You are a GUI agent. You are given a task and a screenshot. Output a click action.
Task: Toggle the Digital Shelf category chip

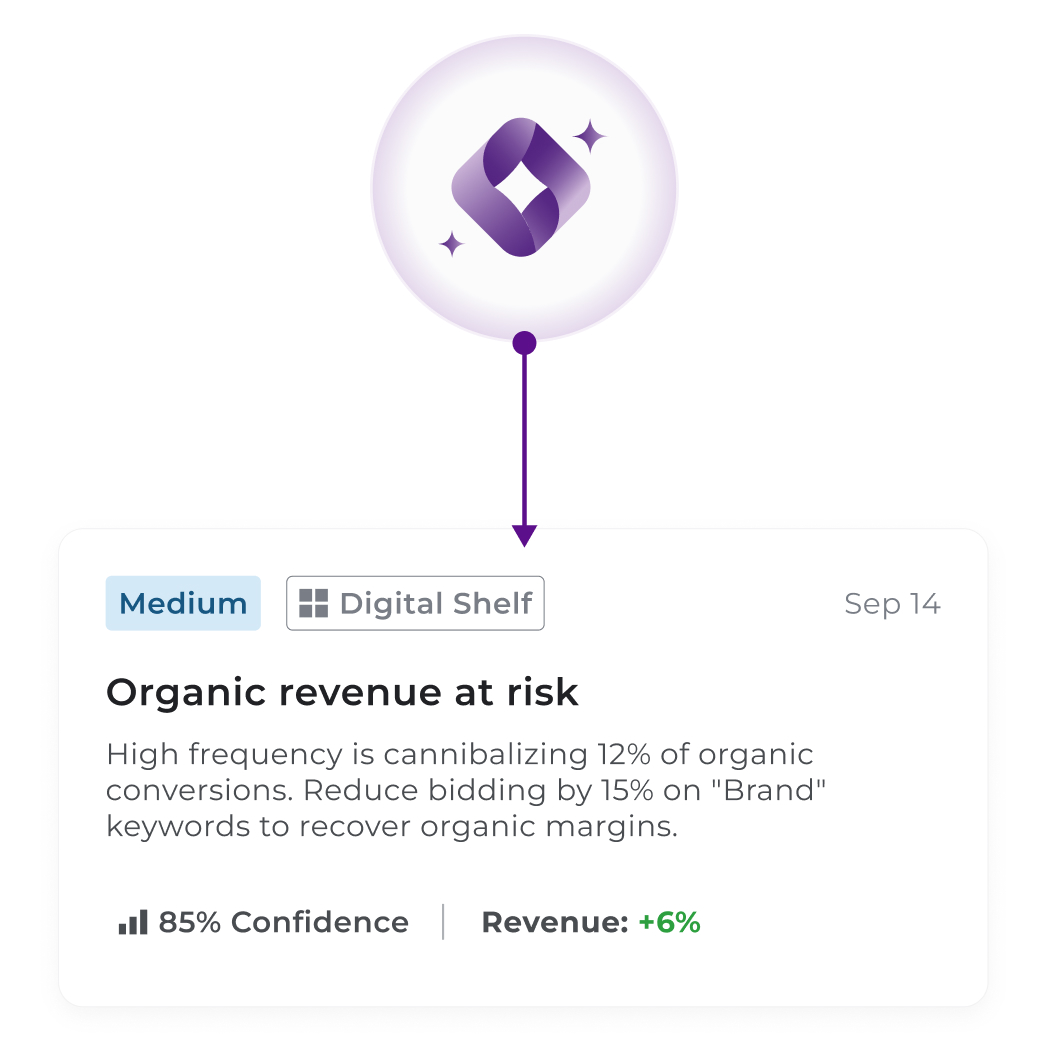pos(415,603)
